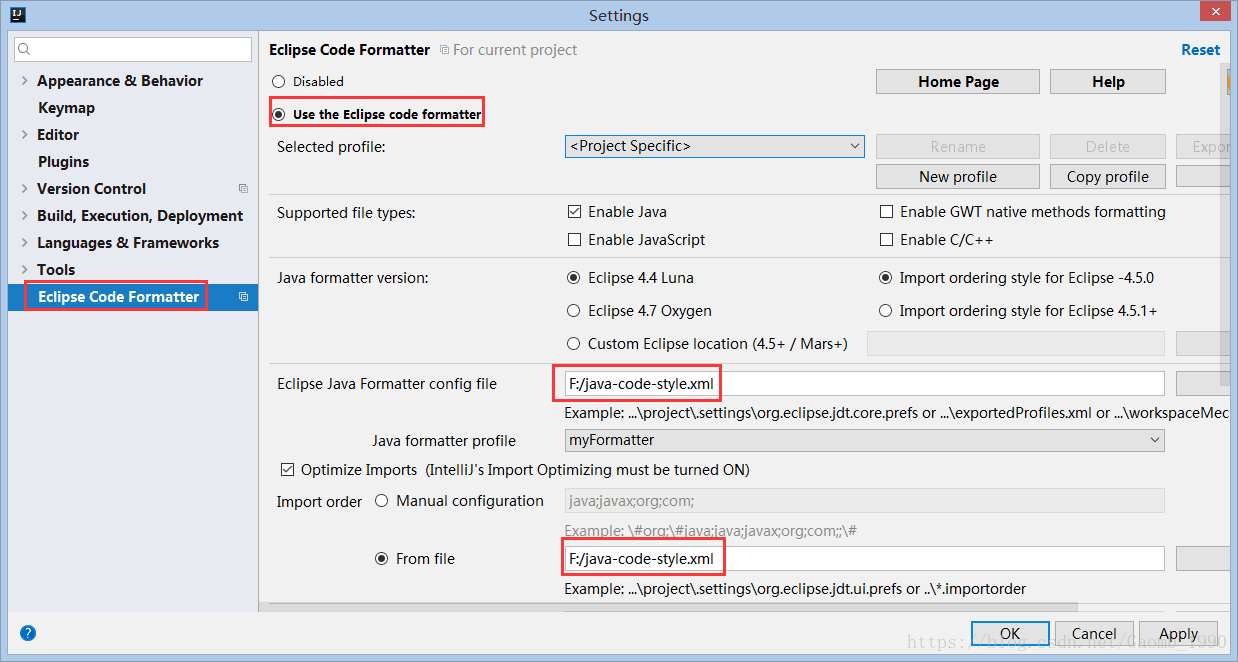Viewport: 1238px width, 662px height.
Task: Expand Build, Execution, Deployment node
Action: pyautogui.click(x=24, y=216)
